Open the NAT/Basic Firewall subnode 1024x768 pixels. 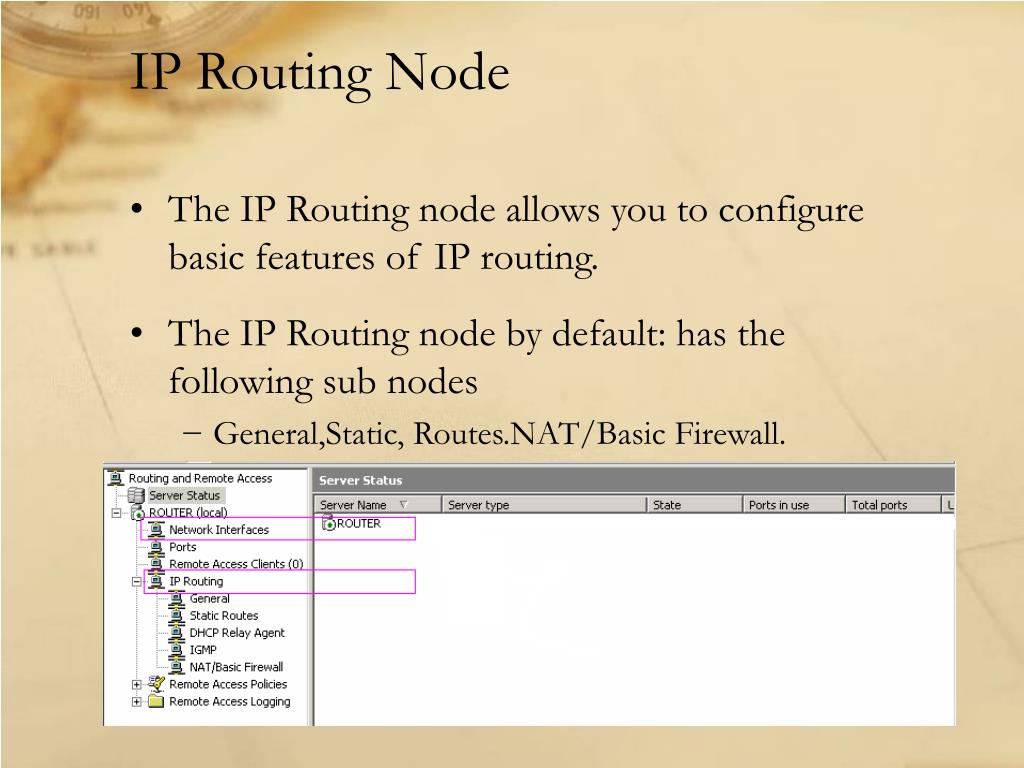click(236, 667)
